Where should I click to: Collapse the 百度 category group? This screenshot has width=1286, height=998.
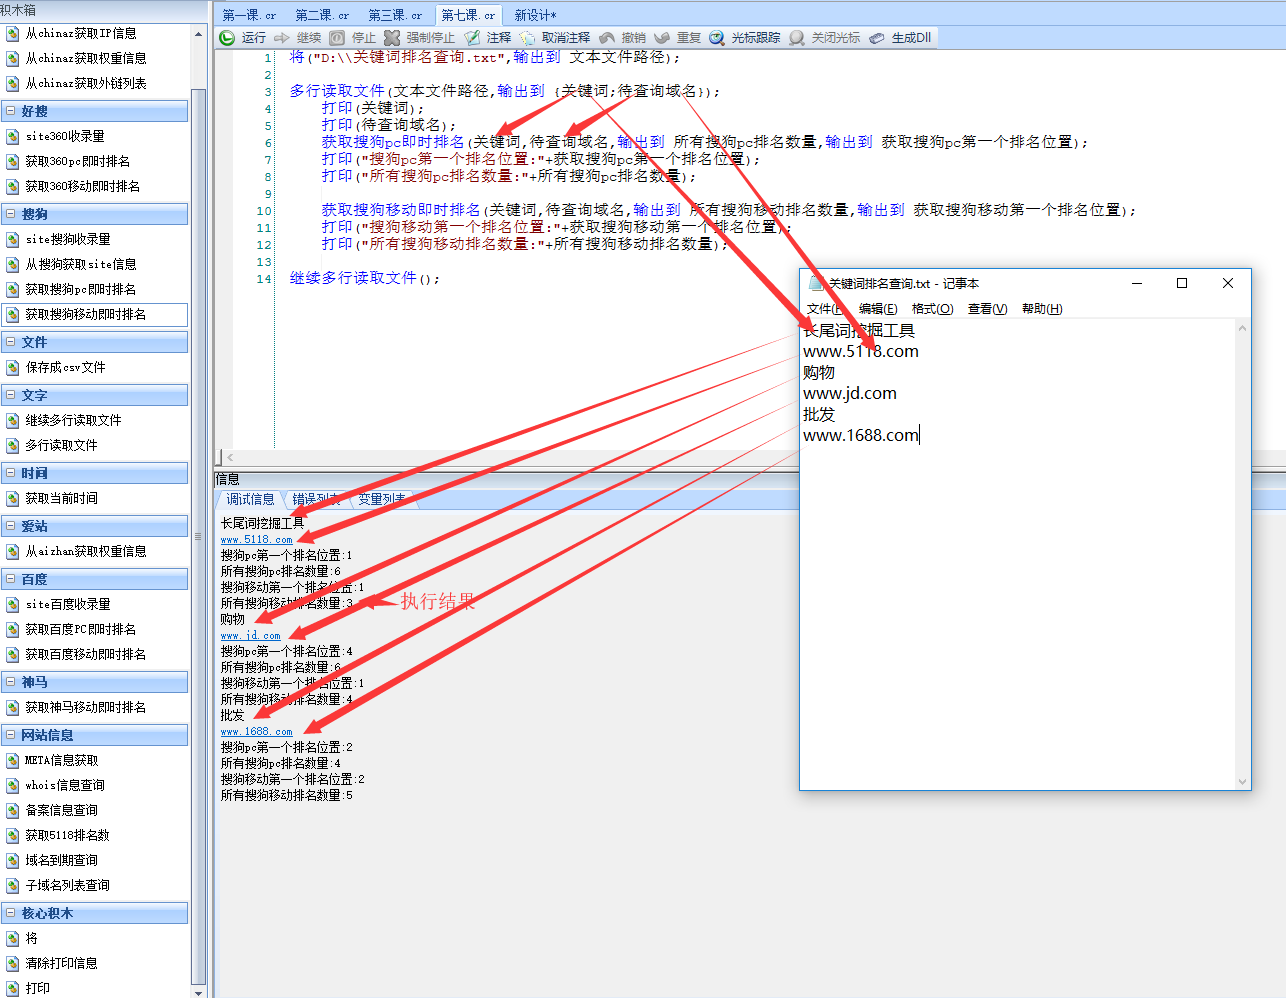click(x=11, y=579)
